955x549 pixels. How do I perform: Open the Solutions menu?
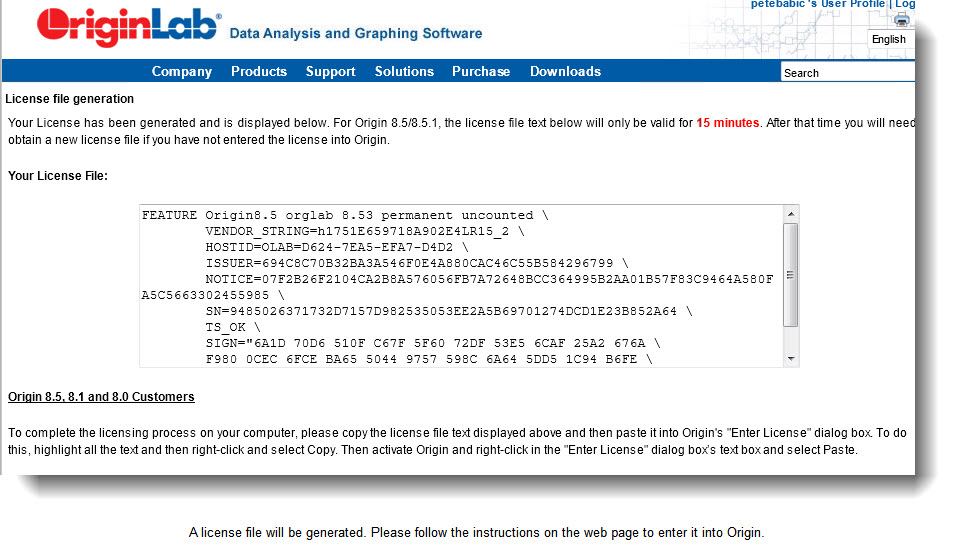[404, 71]
